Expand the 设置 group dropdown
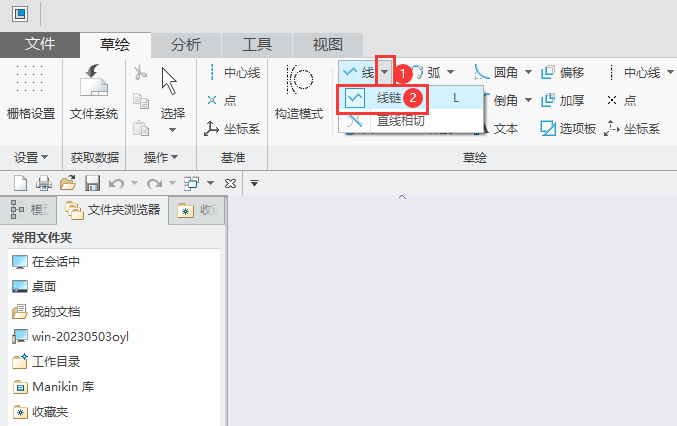This screenshot has width=677, height=426. coord(31,158)
